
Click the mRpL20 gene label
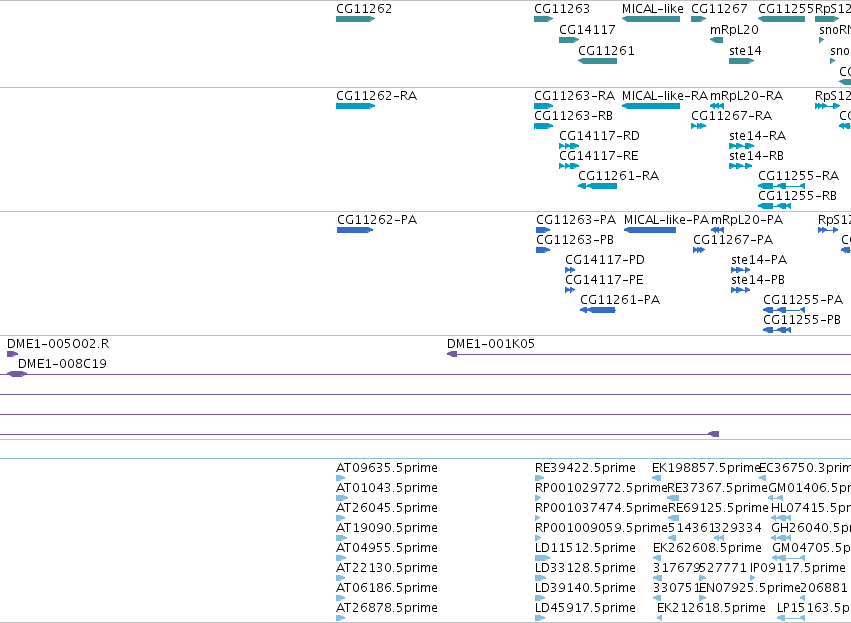pos(734,30)
